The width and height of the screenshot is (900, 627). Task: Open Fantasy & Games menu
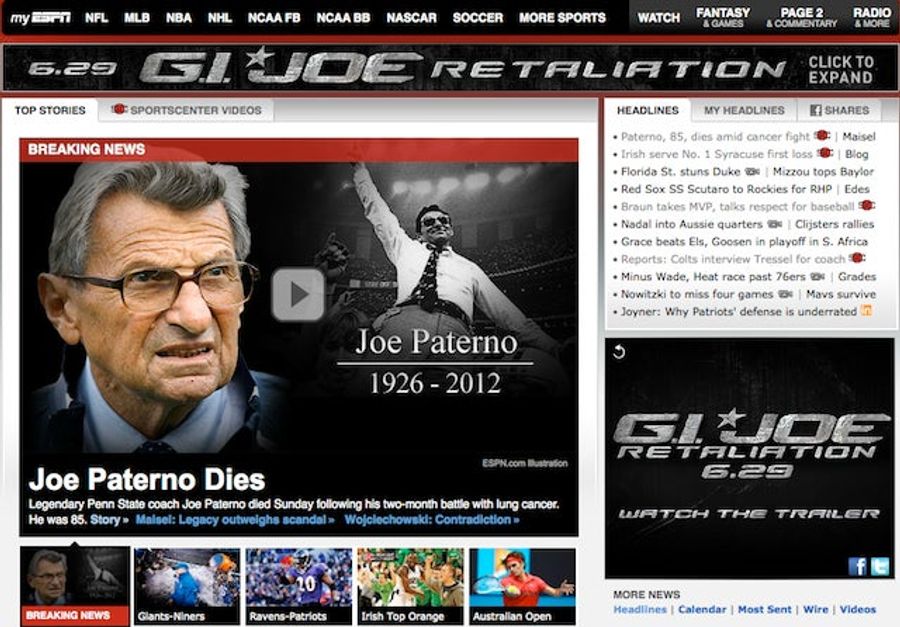tap(723, 17)
